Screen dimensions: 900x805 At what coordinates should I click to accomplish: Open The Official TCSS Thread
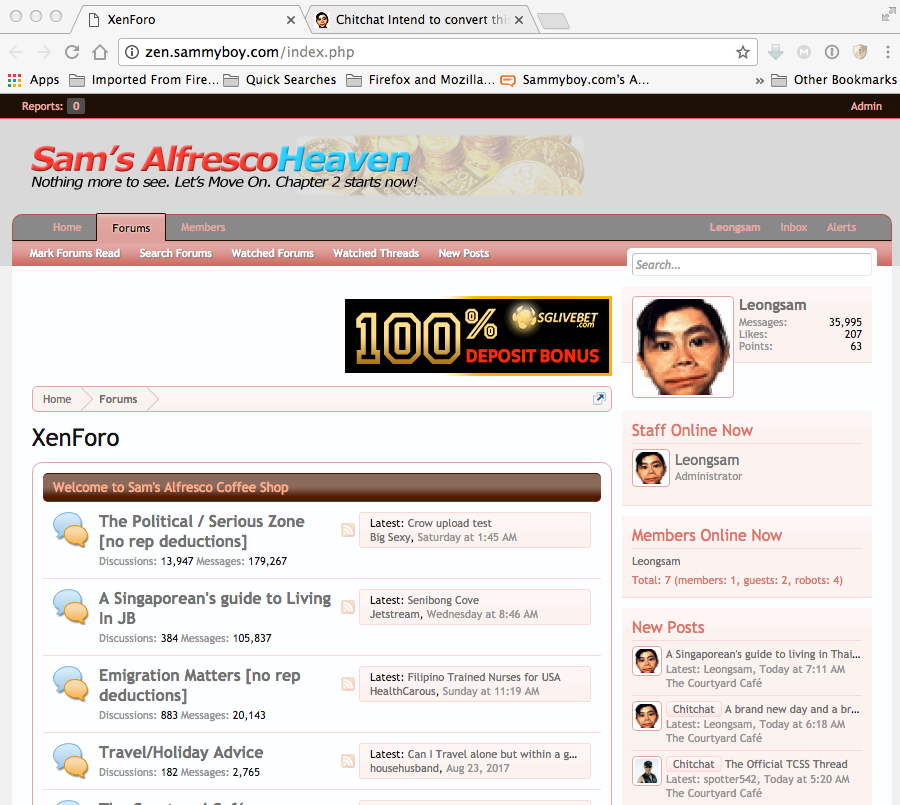pos(786,764)
